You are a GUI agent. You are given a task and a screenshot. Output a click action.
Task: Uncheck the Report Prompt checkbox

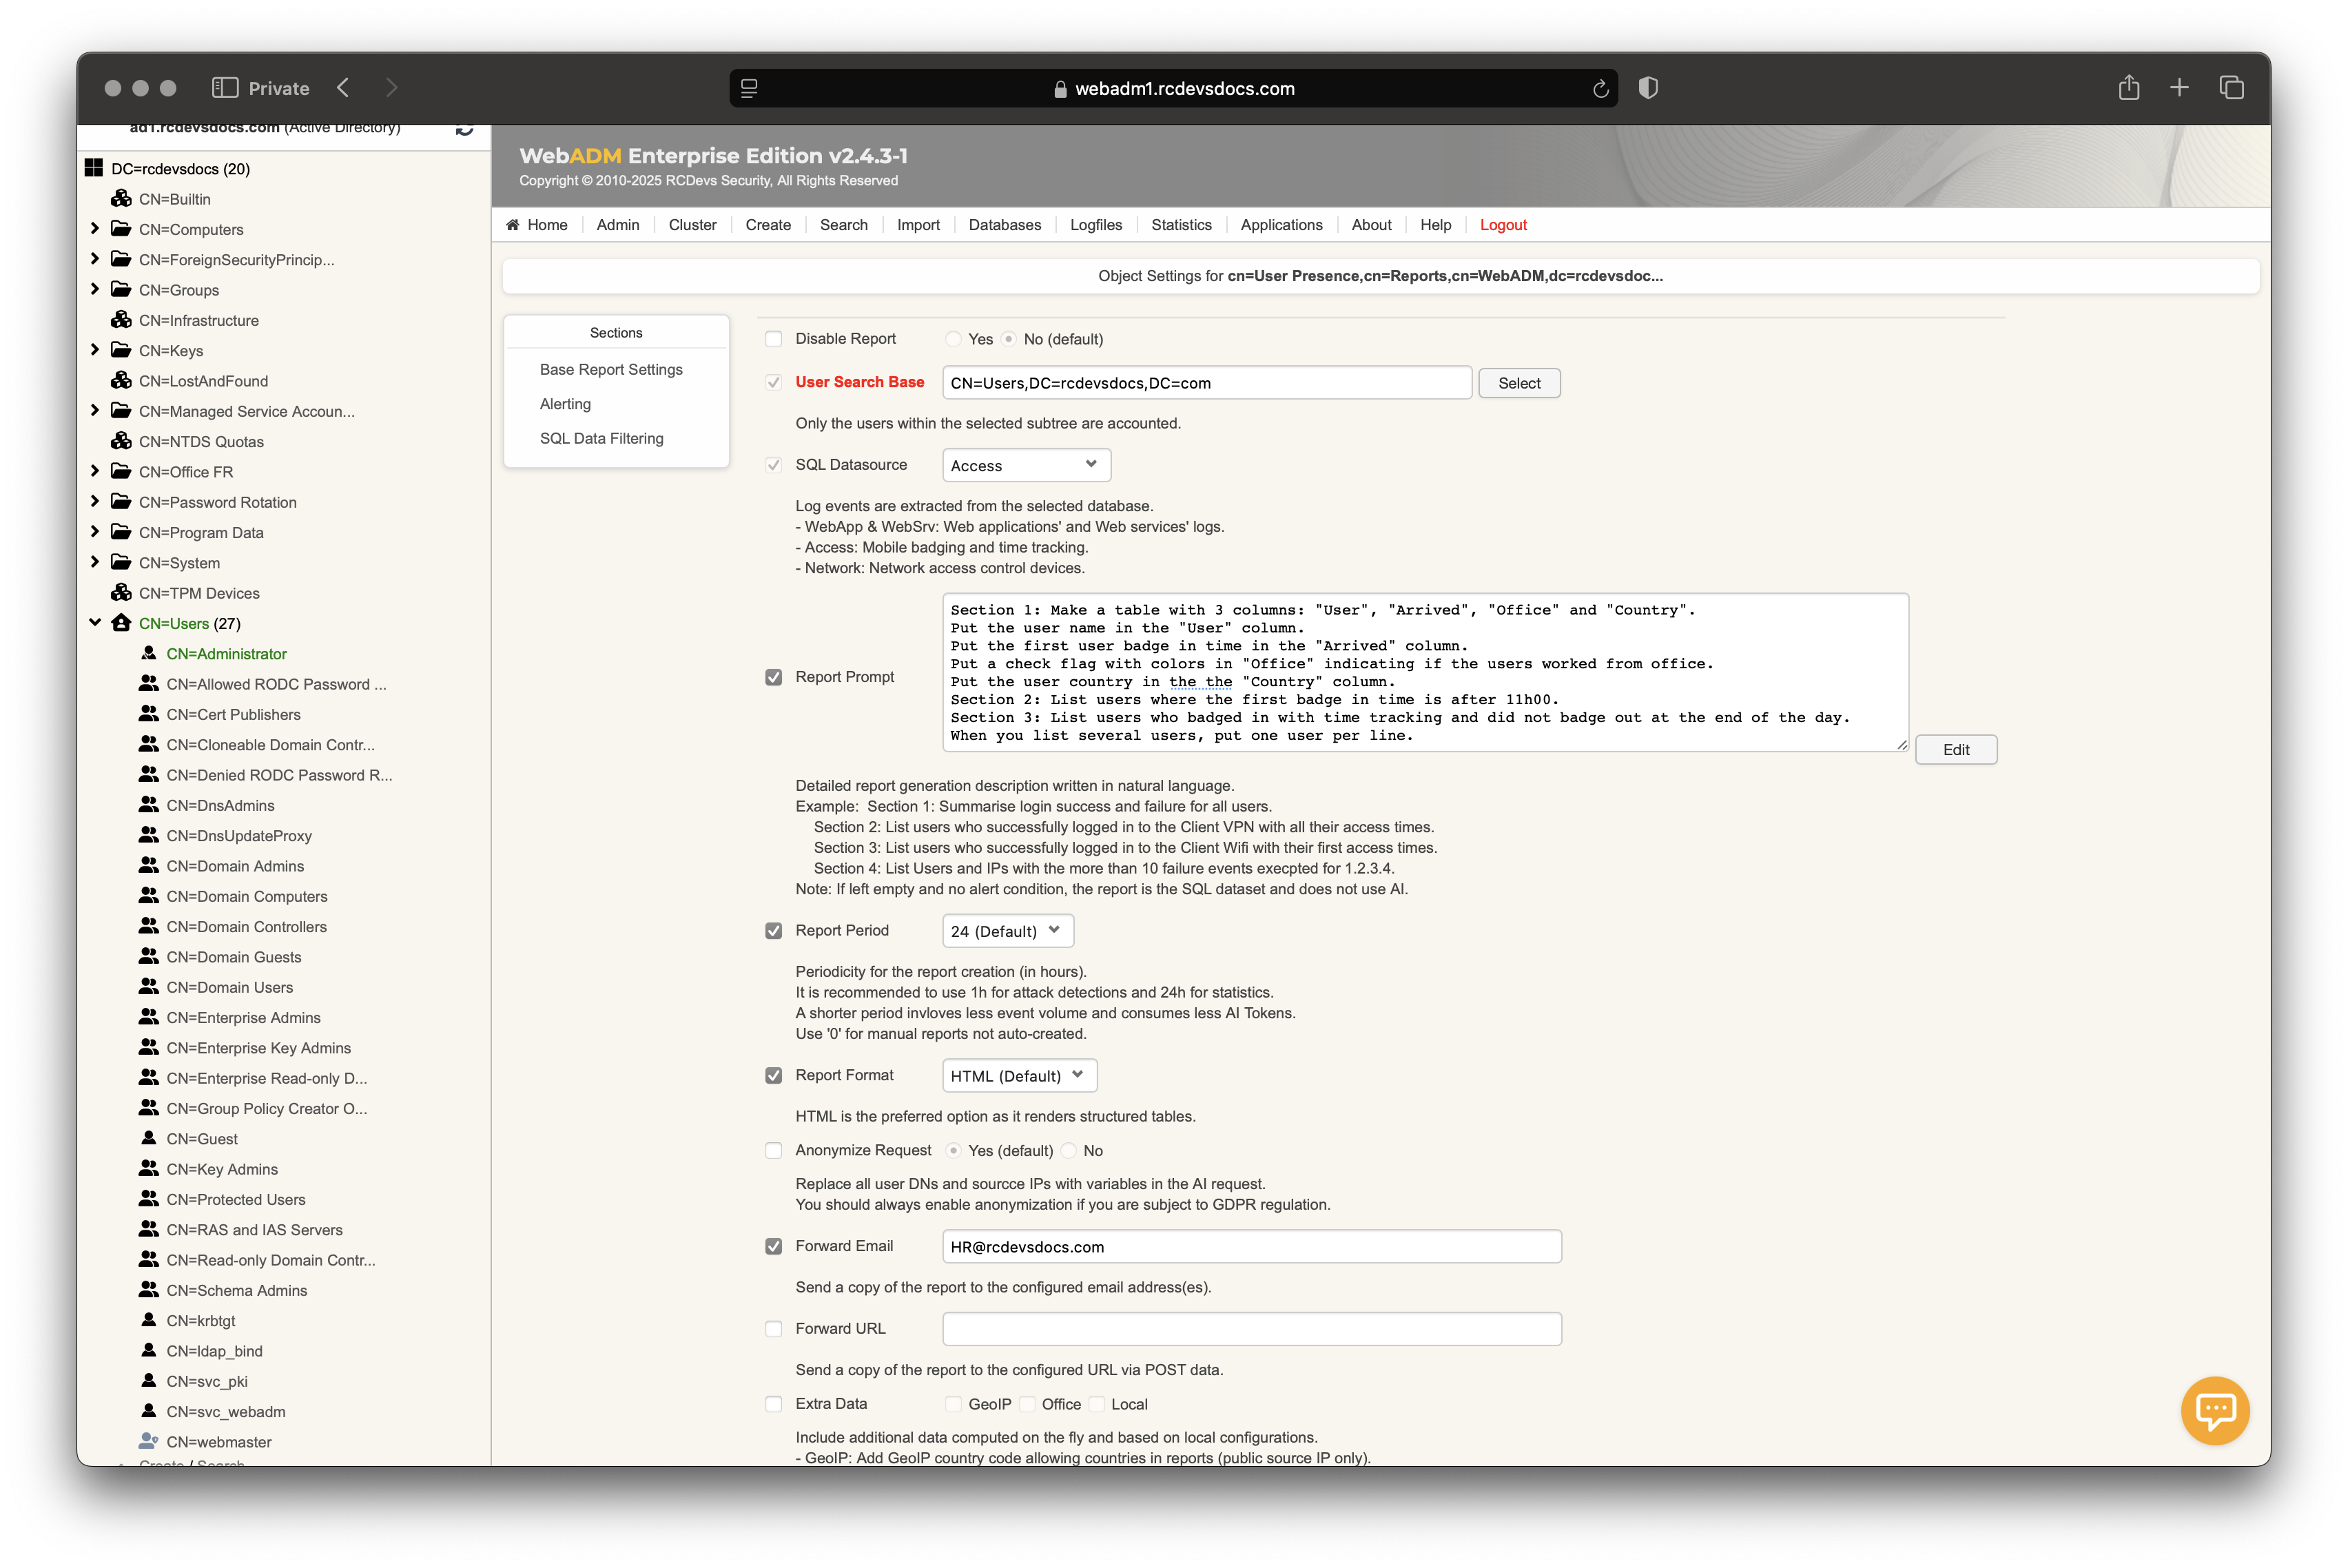[x=773, y=677]
